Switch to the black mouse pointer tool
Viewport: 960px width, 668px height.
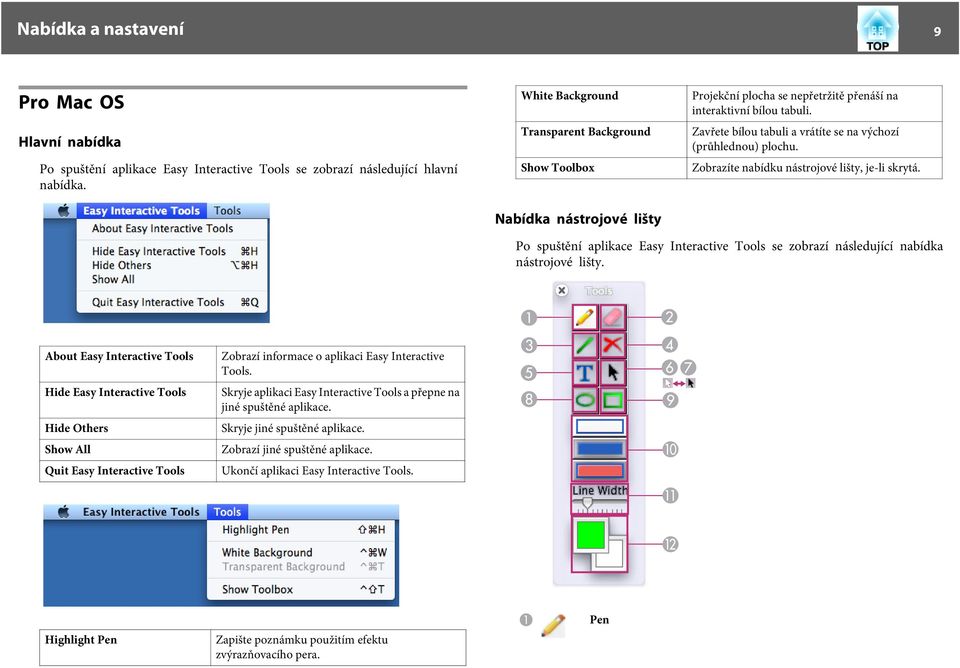(x=612, y=372)
